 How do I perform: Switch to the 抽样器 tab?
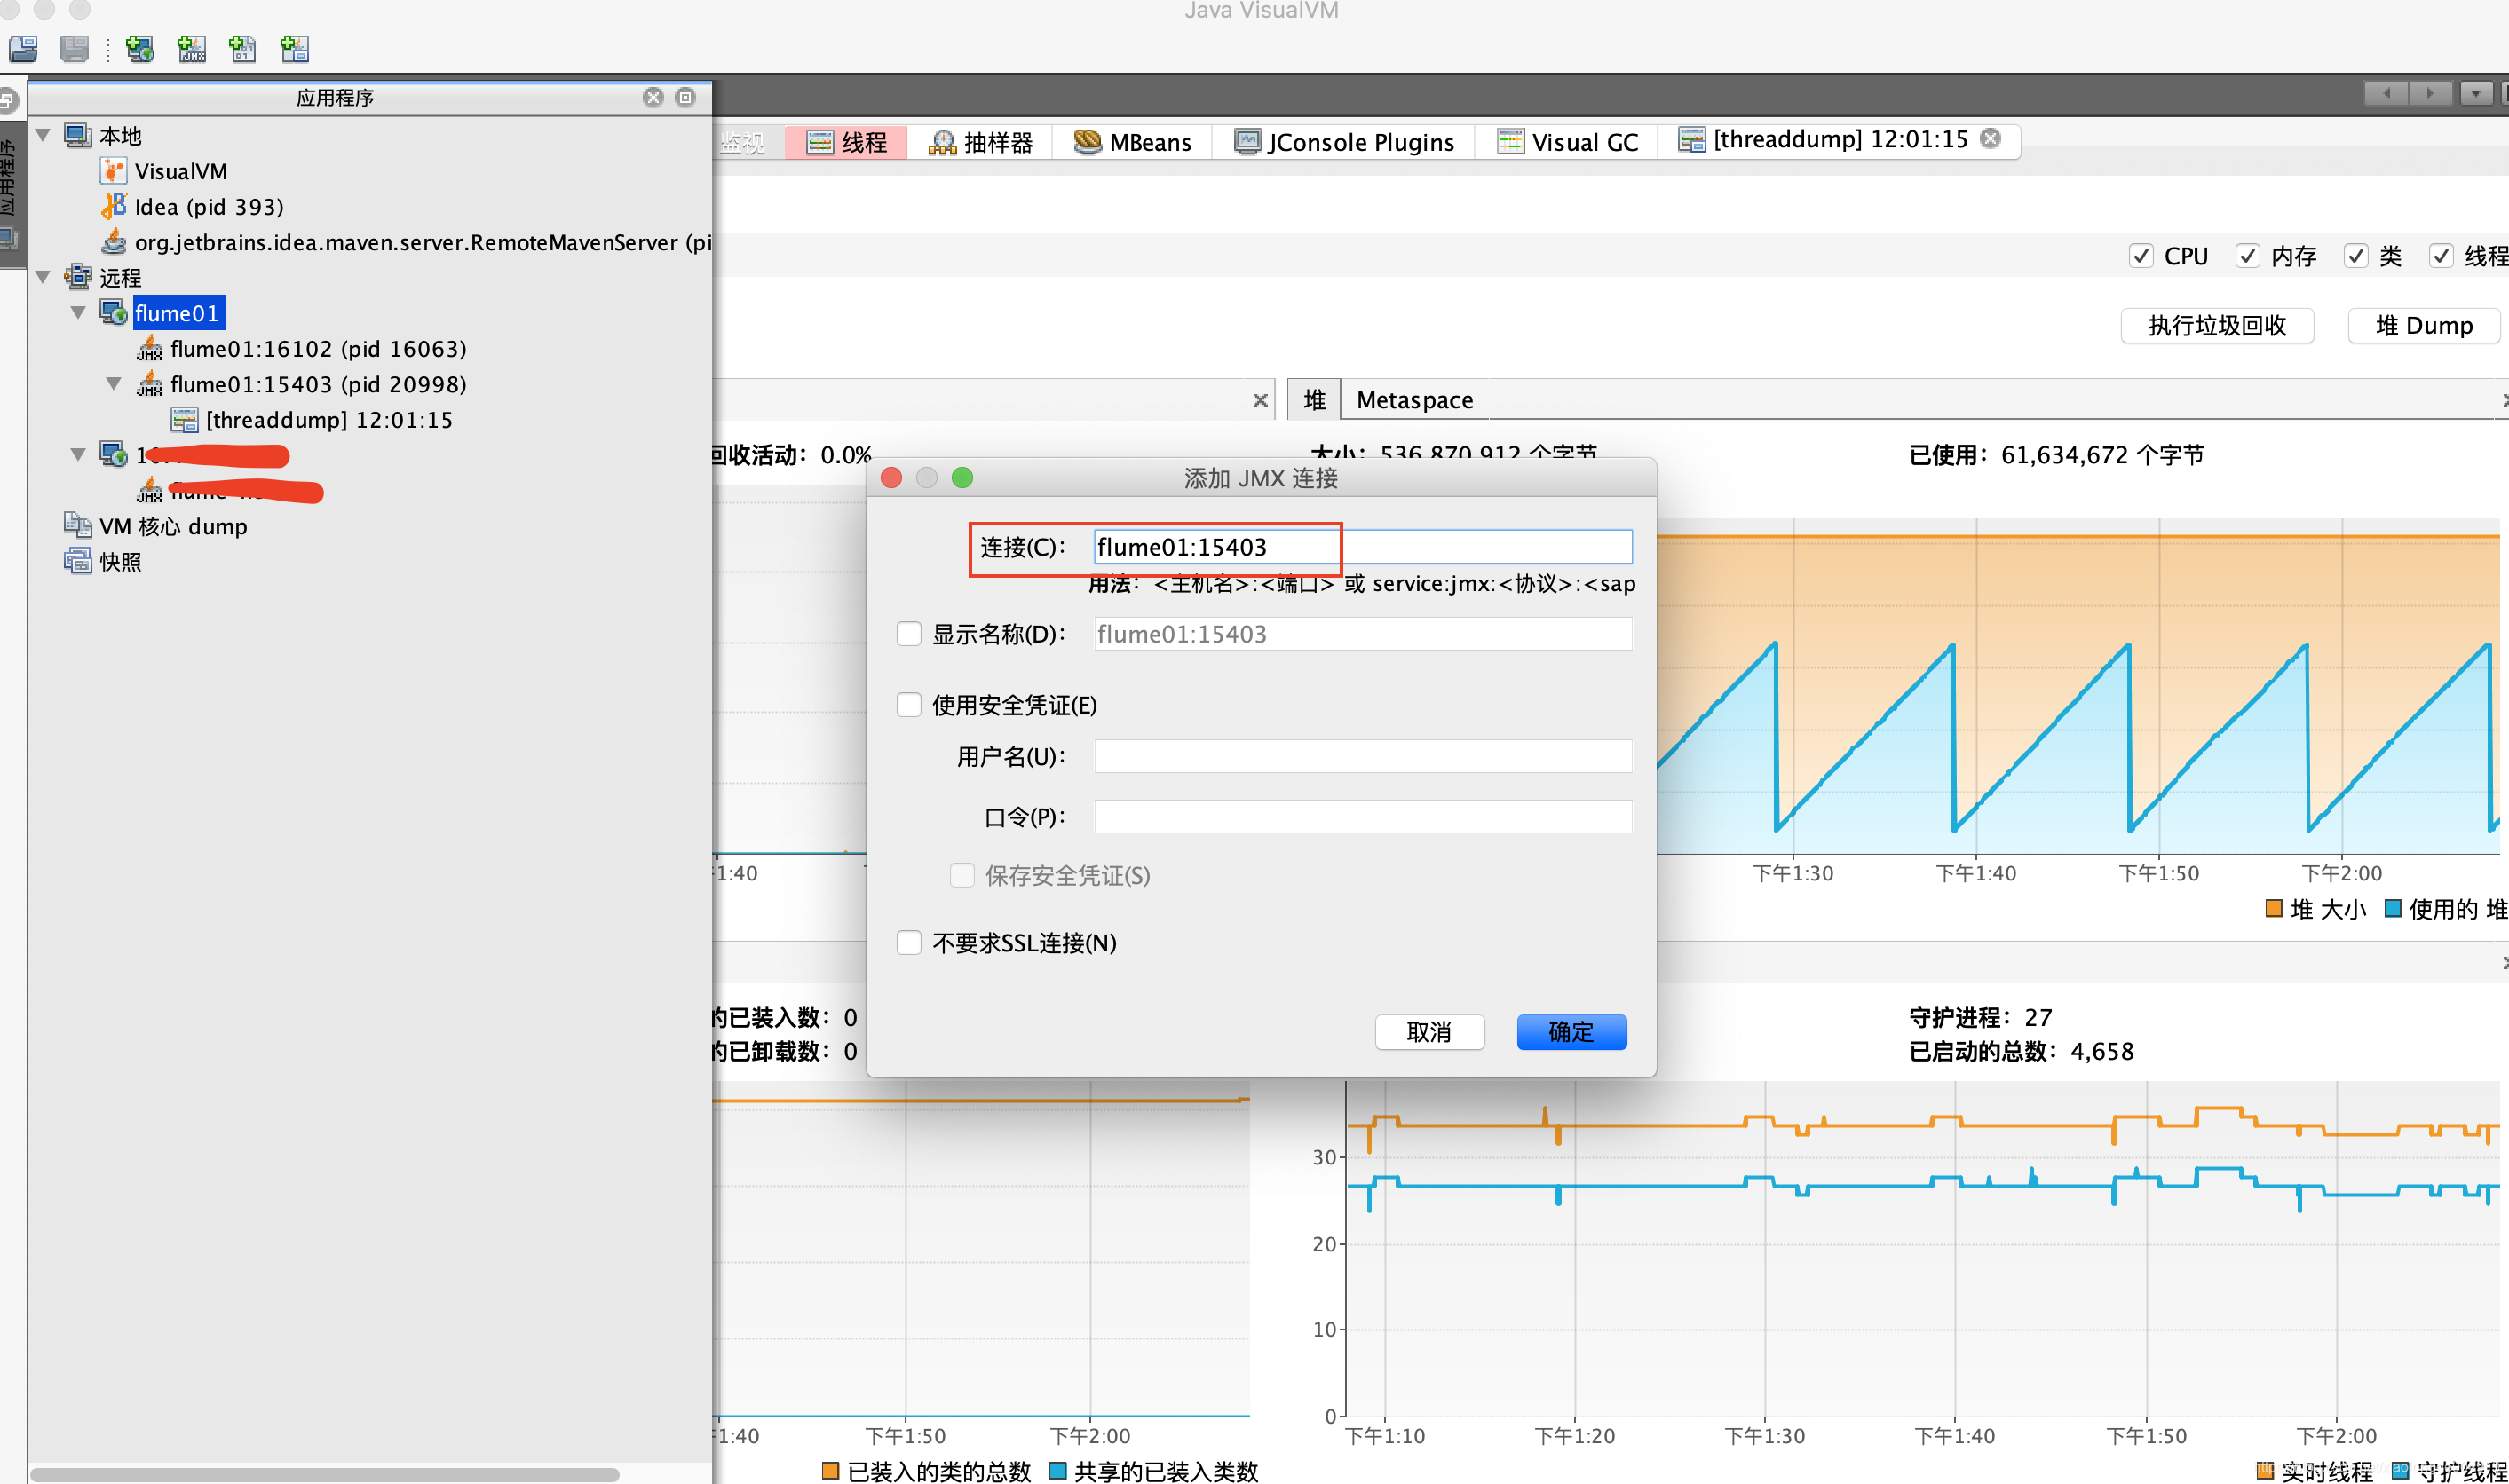(980, 142)
